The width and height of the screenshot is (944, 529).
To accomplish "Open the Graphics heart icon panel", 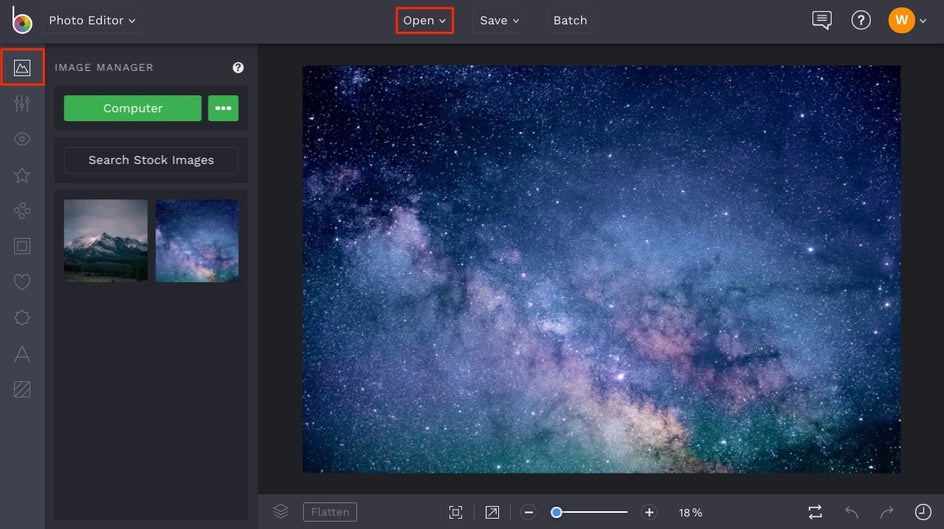I will [22, 282].
